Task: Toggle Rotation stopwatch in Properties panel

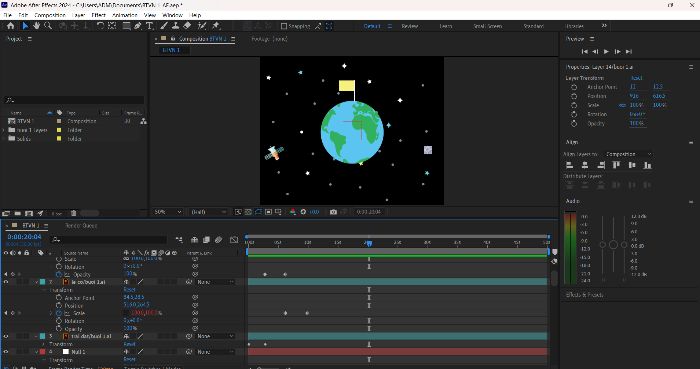Action: tap(574, 114)
